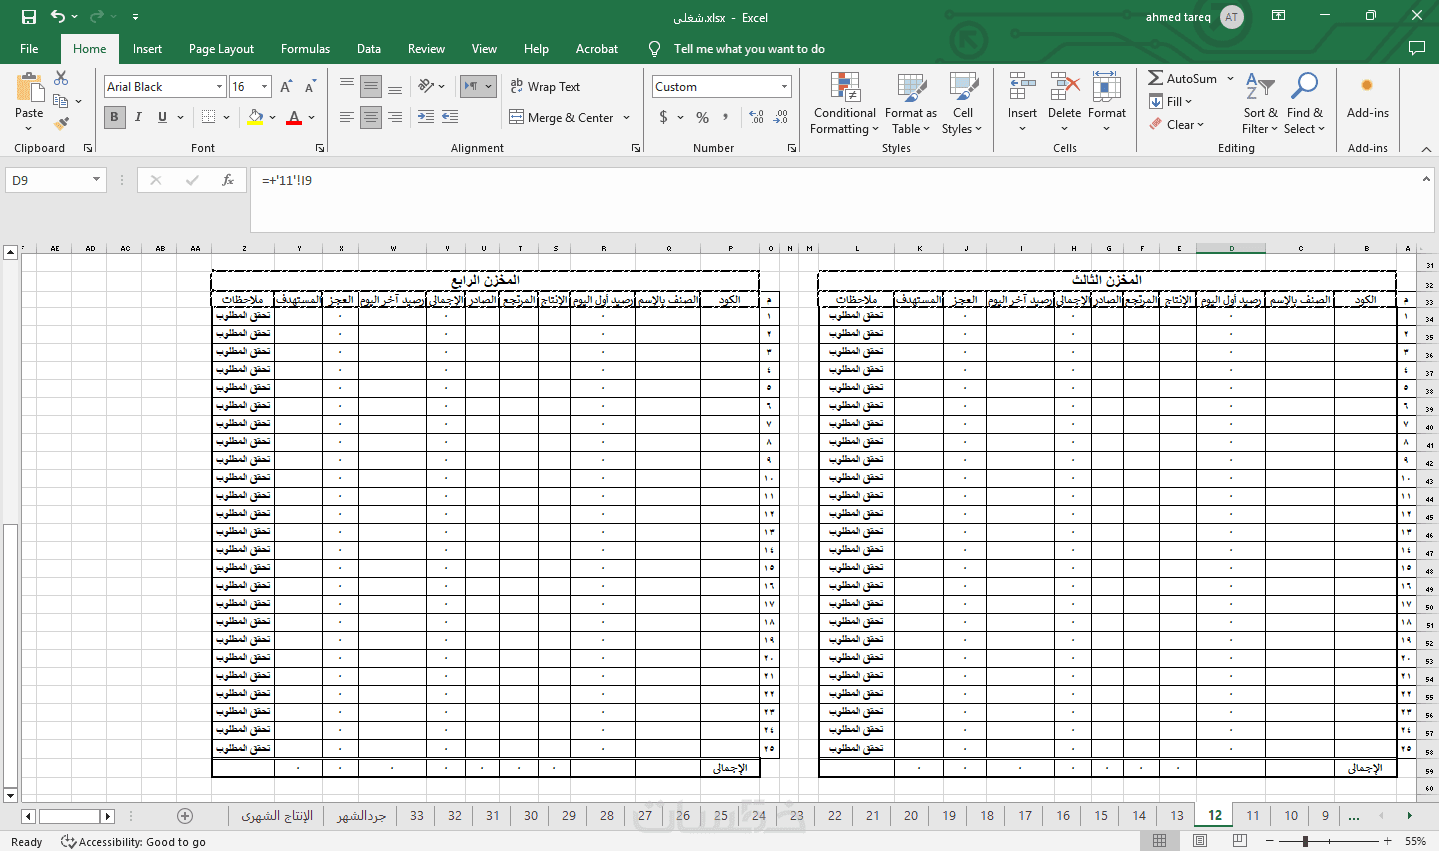Select sheet tab 13
Screen dimensions: 1439x851
(x=1177, y=815)
